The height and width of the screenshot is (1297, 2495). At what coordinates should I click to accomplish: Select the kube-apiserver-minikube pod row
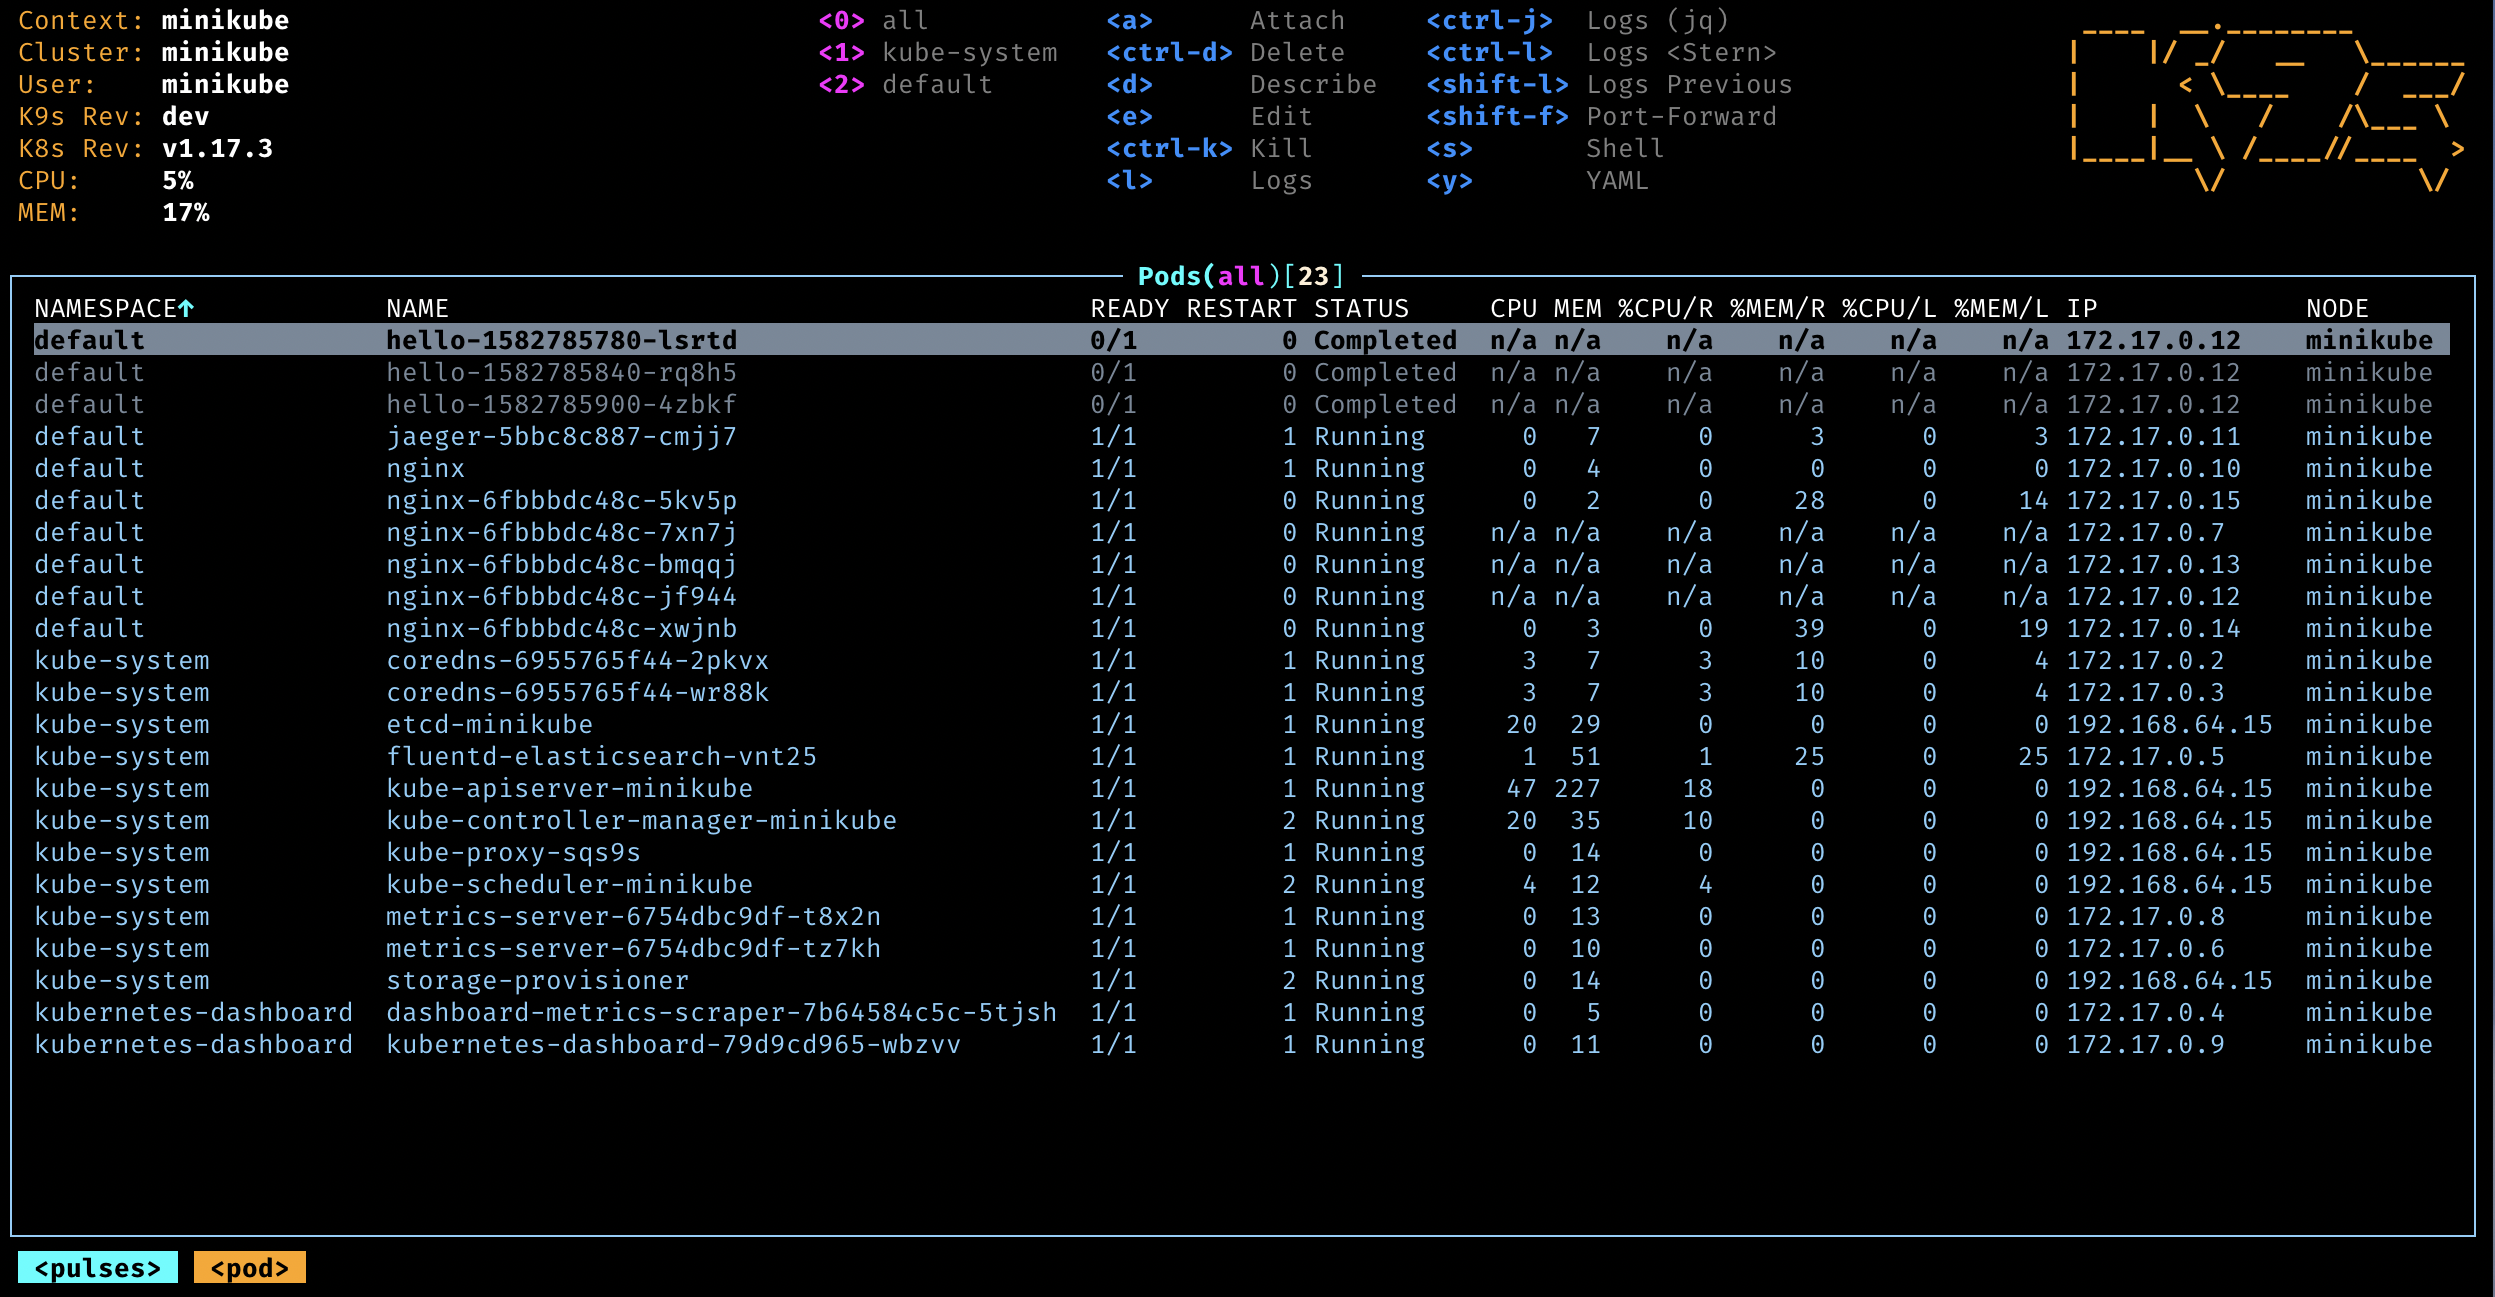click(569, 789)
